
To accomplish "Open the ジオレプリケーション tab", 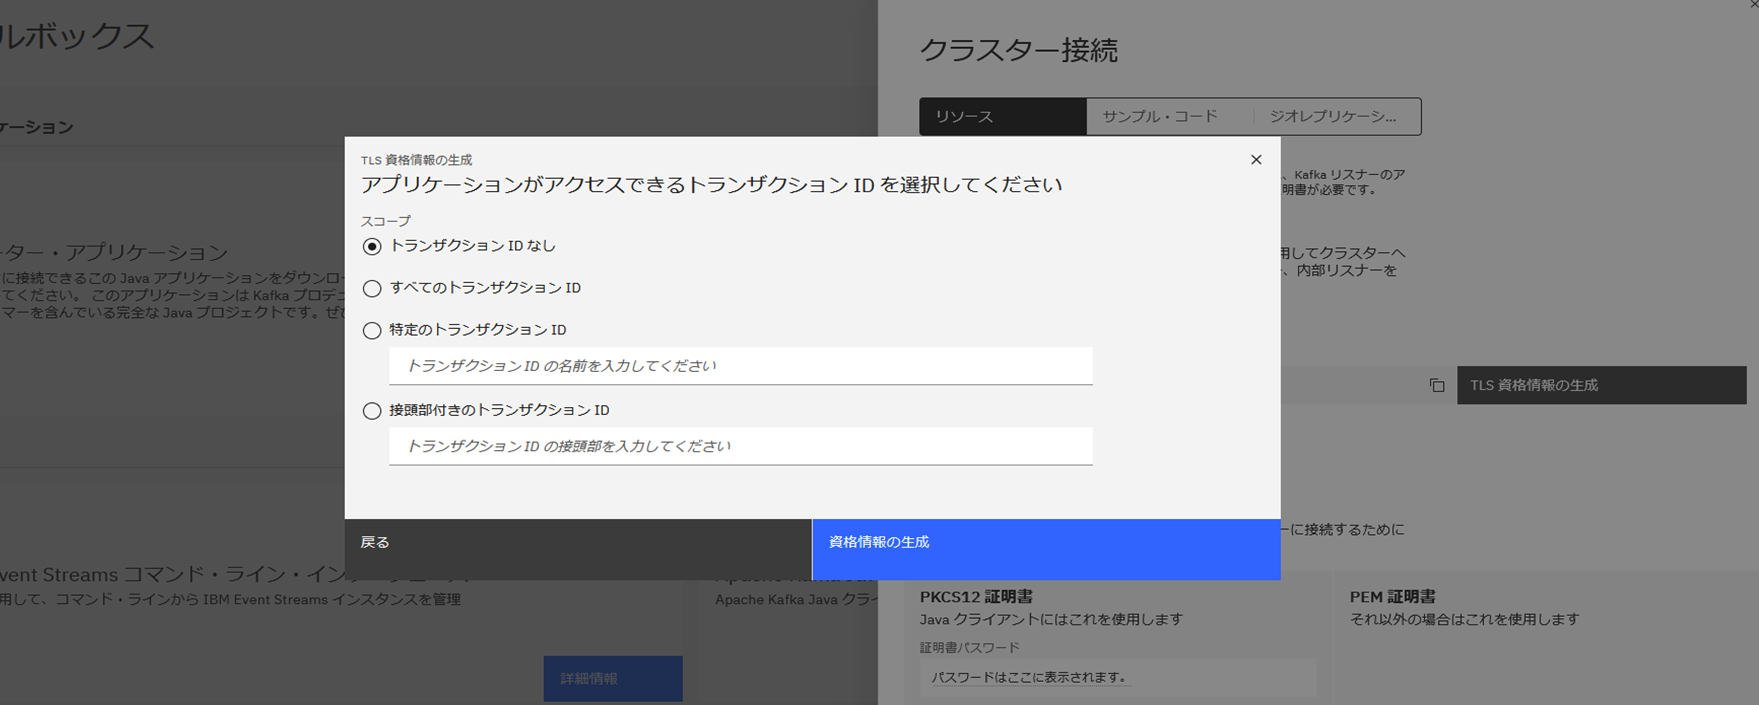I will coord(1337,116).
